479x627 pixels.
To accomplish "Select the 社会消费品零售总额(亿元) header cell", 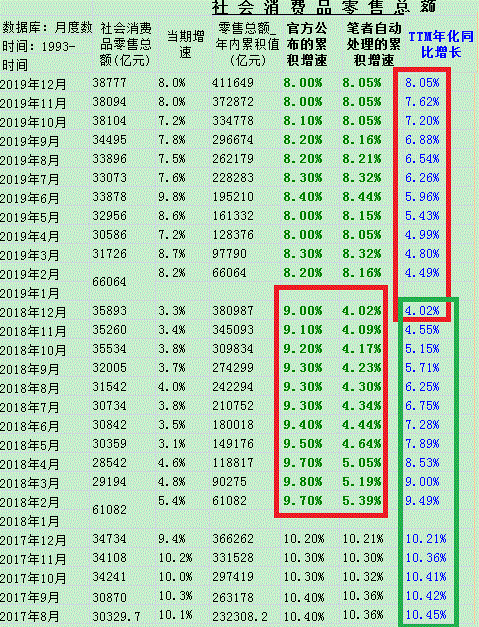I will (x=126, y=44).
